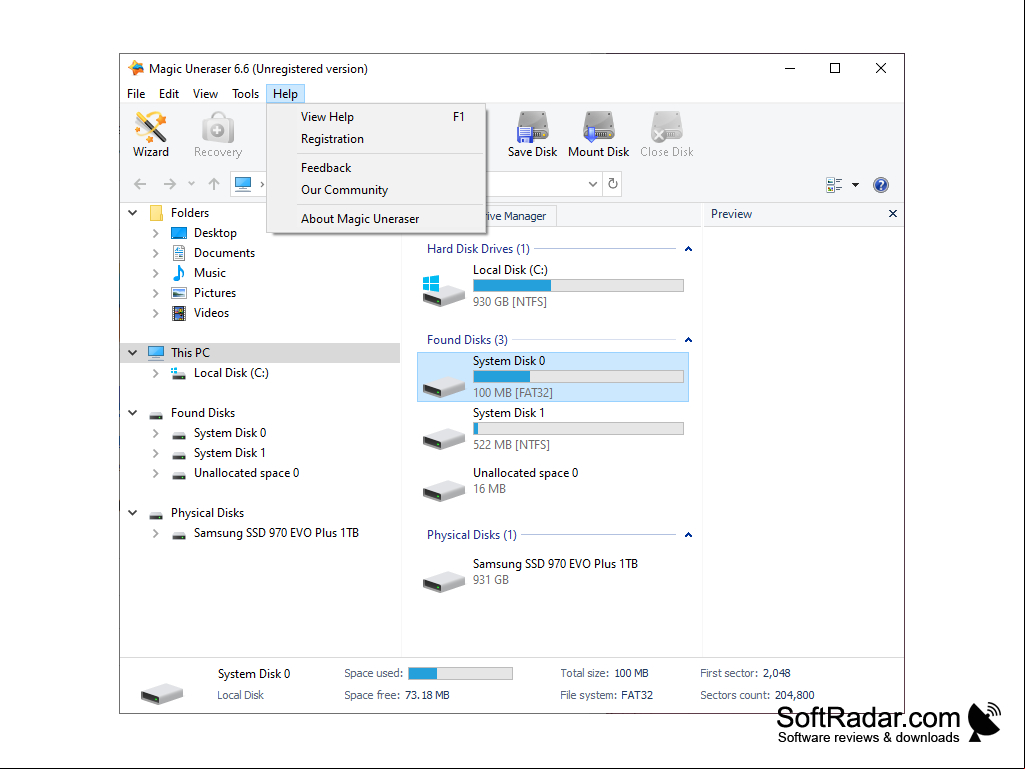
Task: Choose Registration from the Help menu
Action: pos(377,139)
